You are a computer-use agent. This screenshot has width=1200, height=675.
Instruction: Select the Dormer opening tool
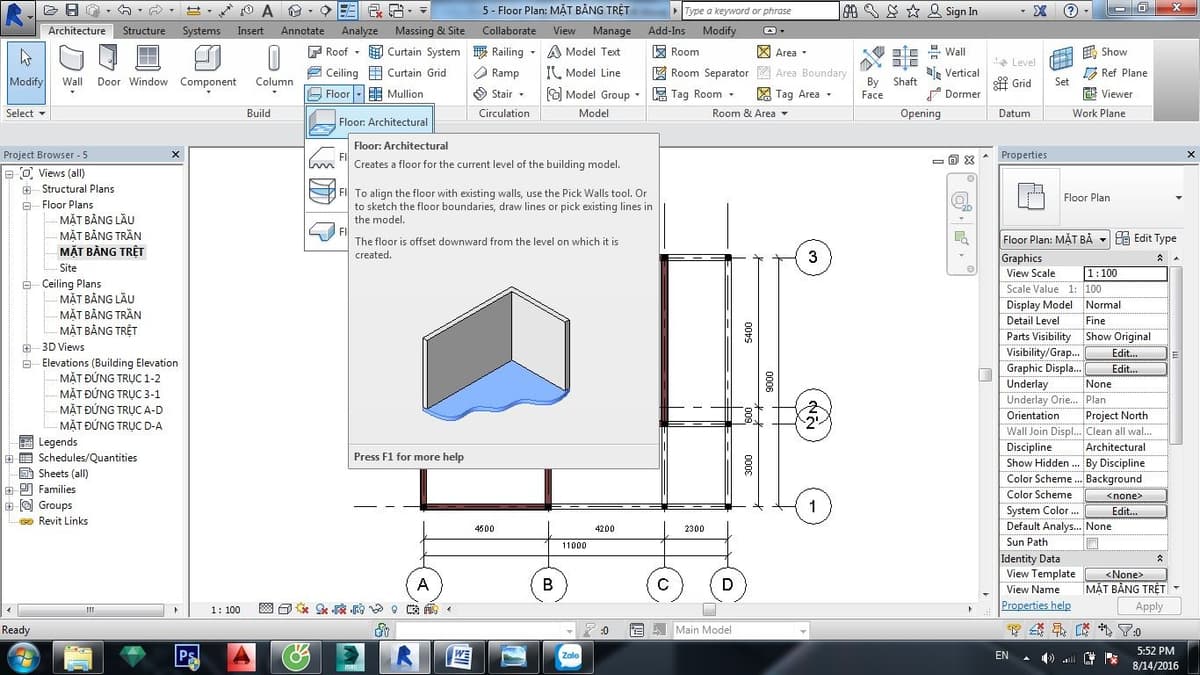tap(953, 94)
